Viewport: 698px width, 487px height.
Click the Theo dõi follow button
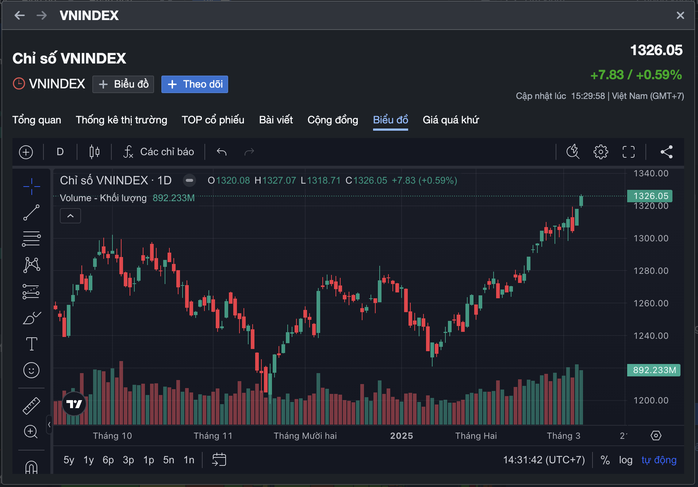(x=195, y=84)
